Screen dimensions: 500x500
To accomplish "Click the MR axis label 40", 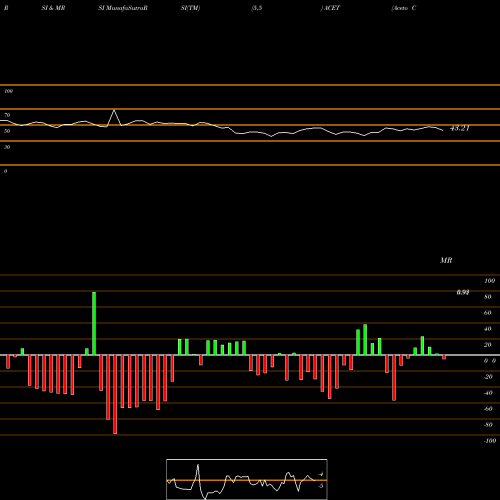I will click(488, 329).
